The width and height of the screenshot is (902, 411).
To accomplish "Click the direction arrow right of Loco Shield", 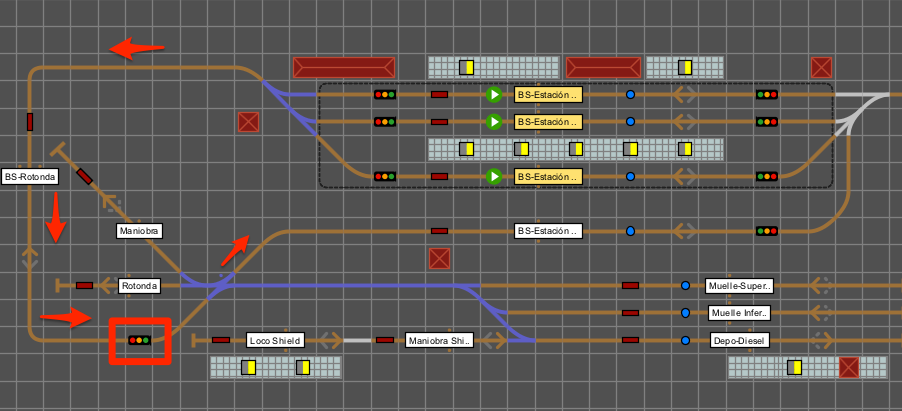I will click(330, 340).
